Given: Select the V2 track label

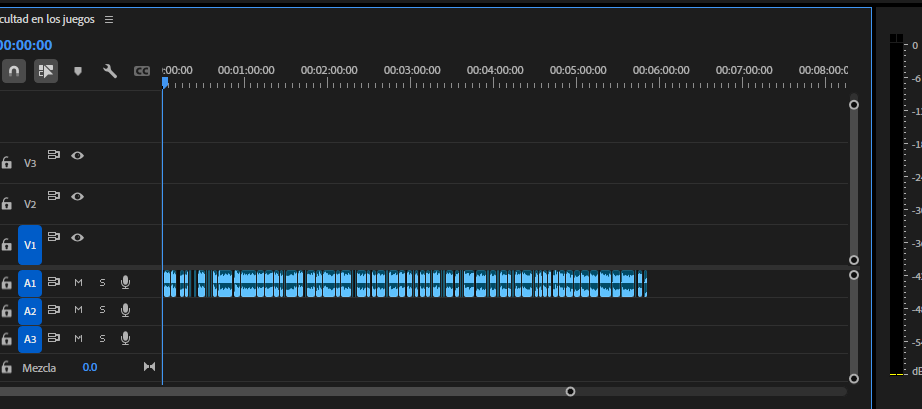Looking at the screenshot, I should click(x=30, y=204).
